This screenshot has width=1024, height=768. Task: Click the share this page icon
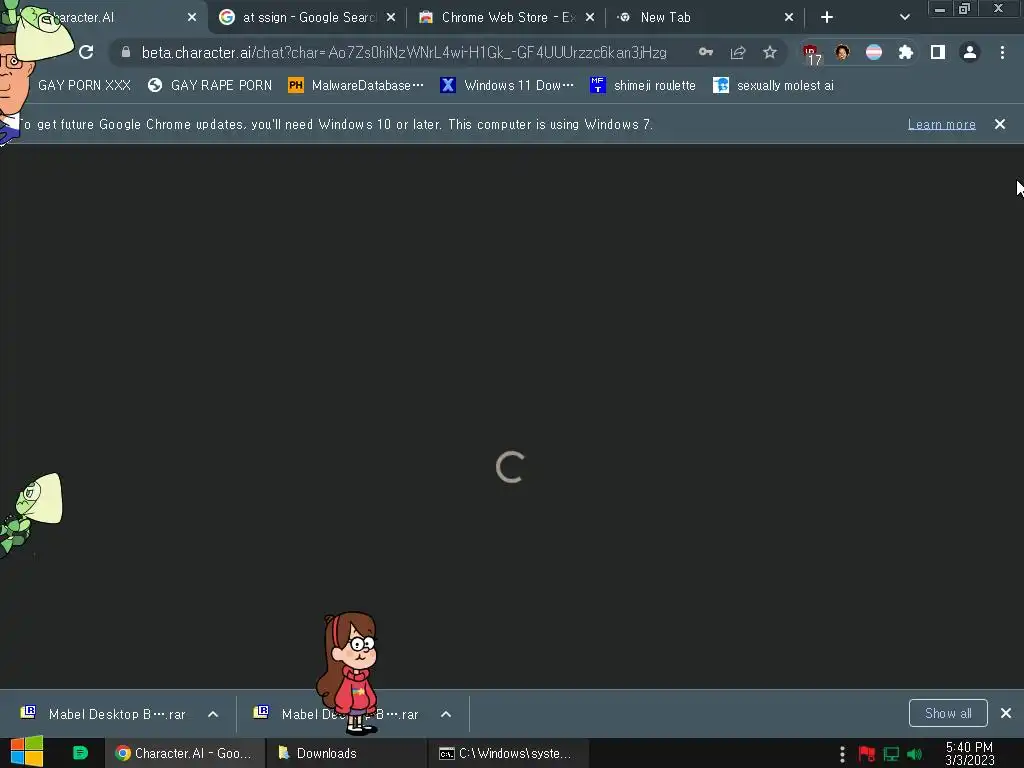tap(738, 52)
